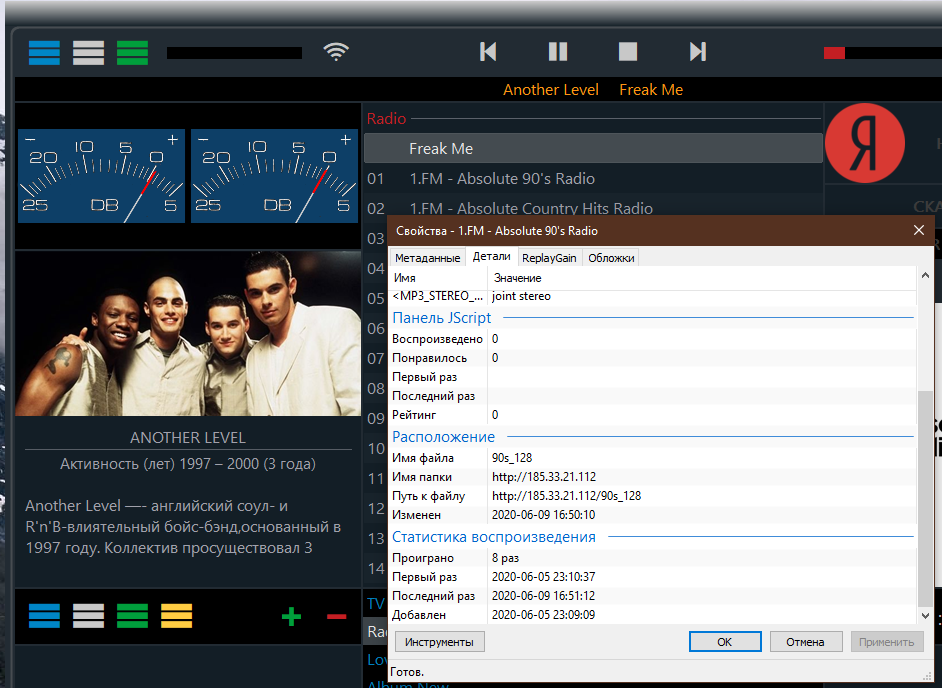Click the green stacked-bars icon in top toolbar
Screen dimensions: 942x688
[132, 52]
